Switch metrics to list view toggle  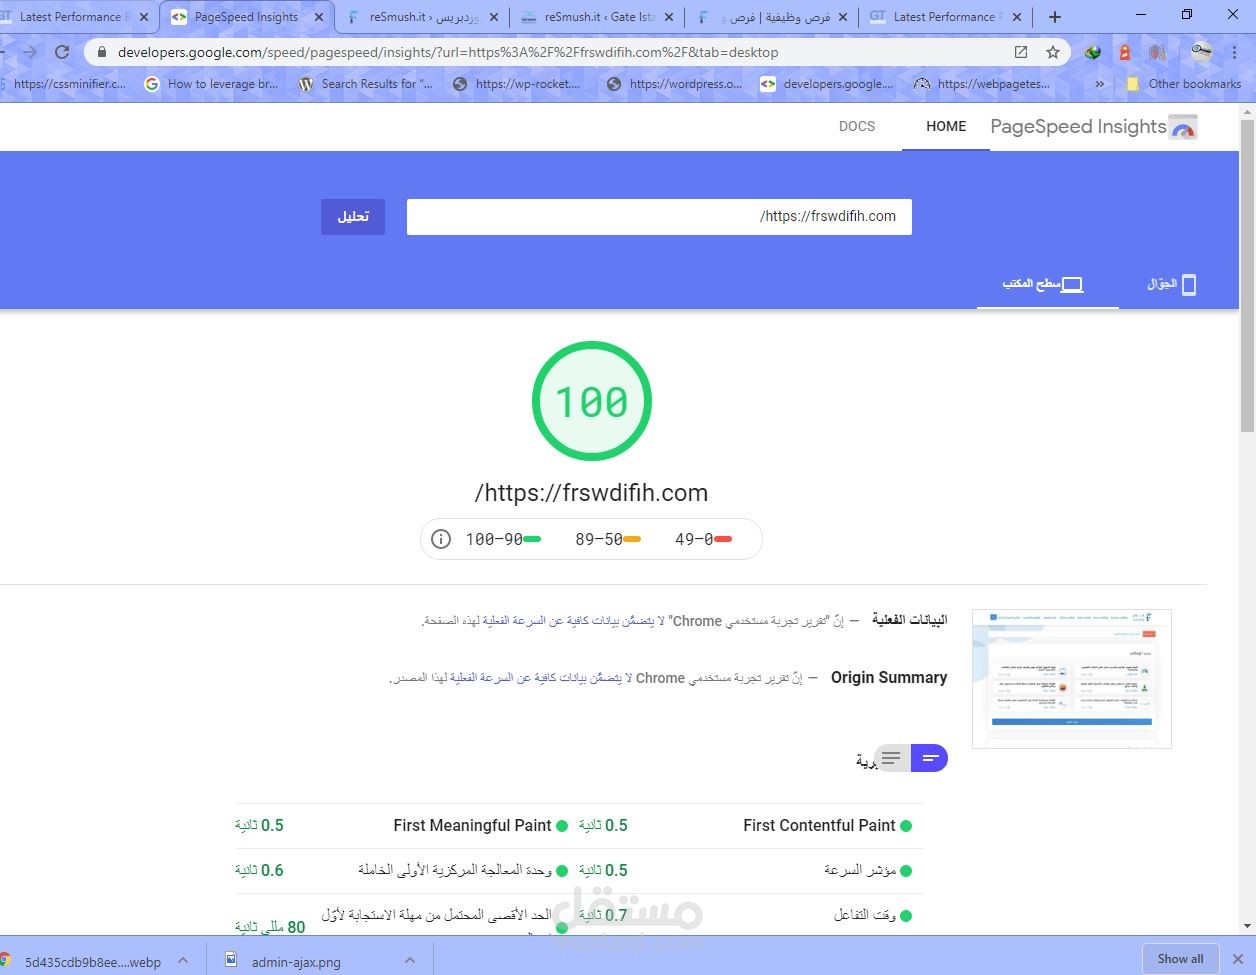(889, 758)
